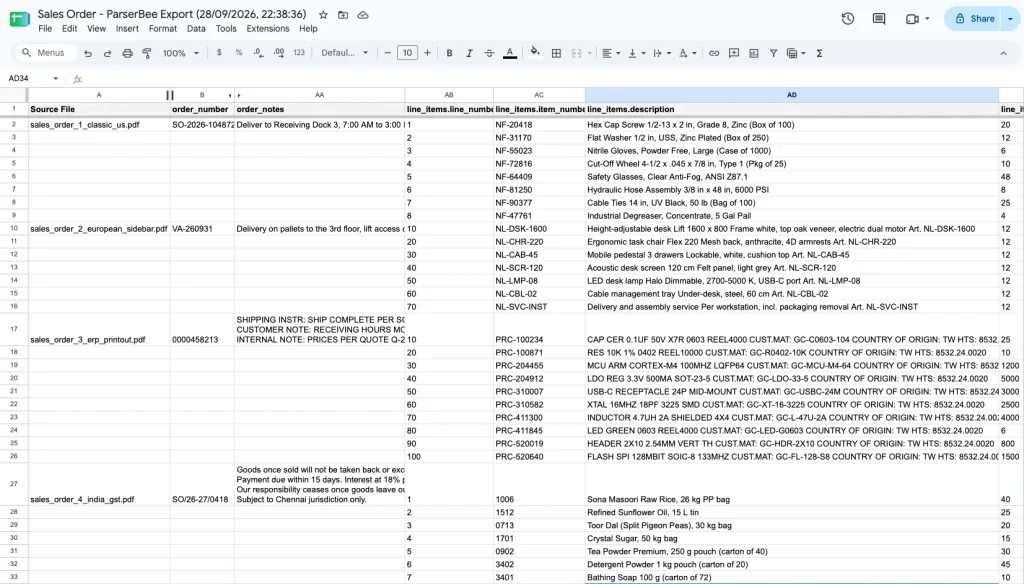Viewport: 1024px width, 584px height.
Task: Click the Share button
Action: 973,18
